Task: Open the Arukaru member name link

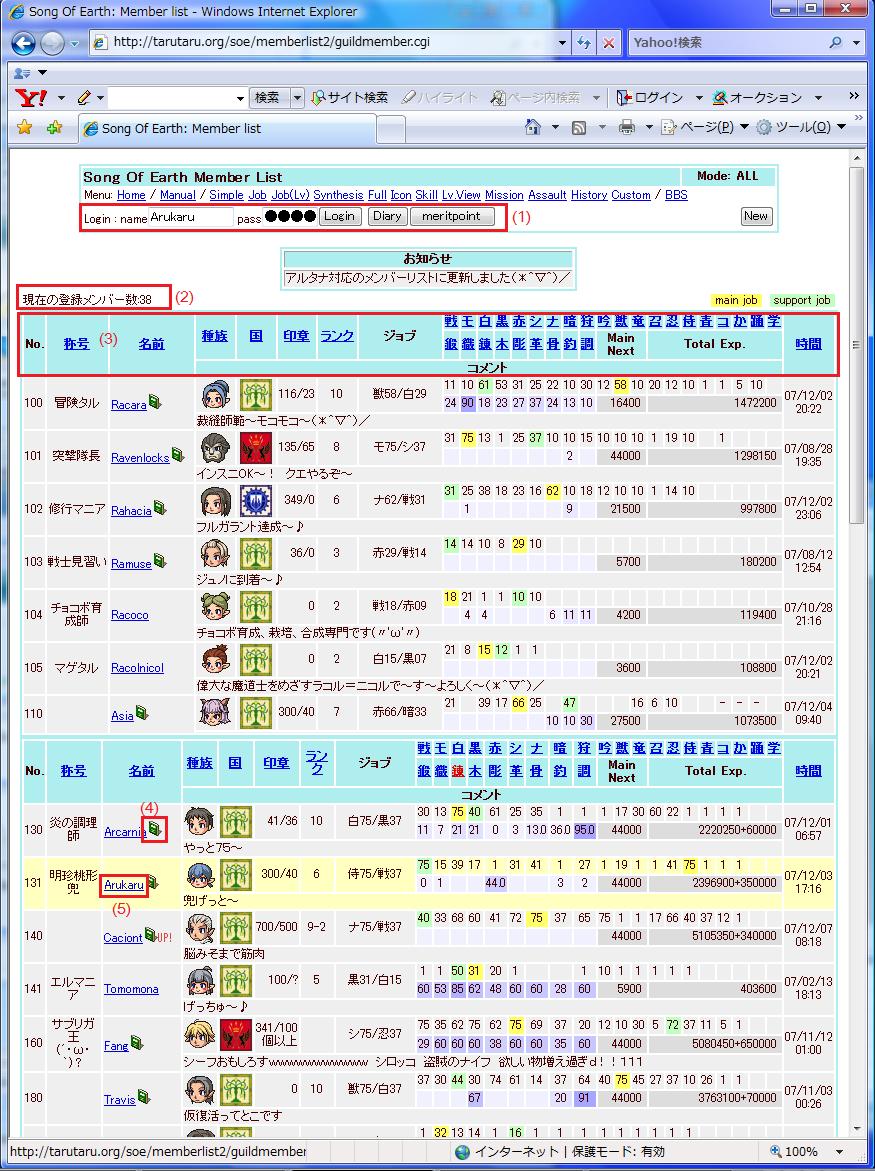Action: click(125, 885)
